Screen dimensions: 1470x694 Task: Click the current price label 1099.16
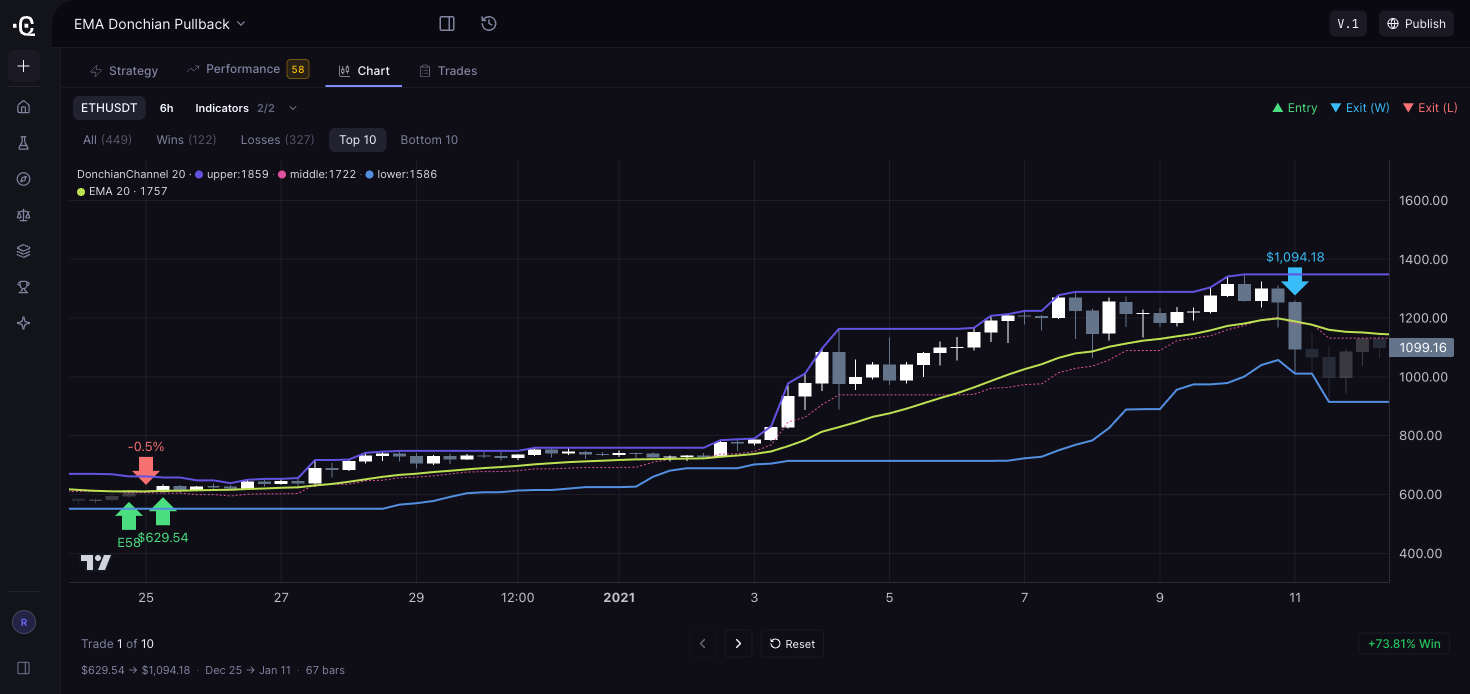pyautogui.click(x=1421, y=348)
